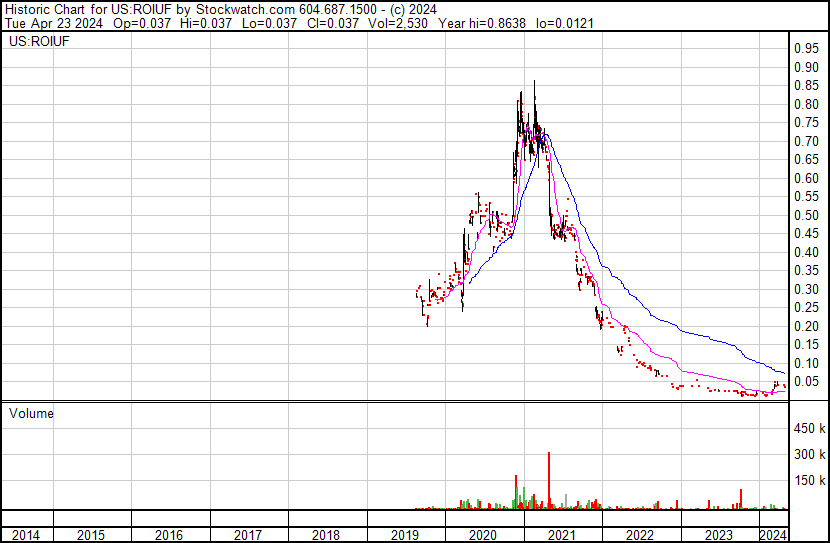Click the 0.85 price axis label
Screen dimensions: 830x543
(806, 86)
